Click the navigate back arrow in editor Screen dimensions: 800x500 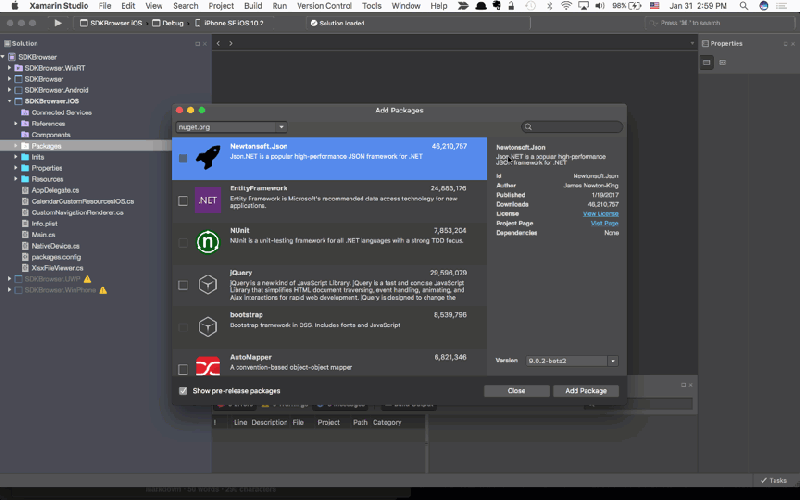click(218, 43)
